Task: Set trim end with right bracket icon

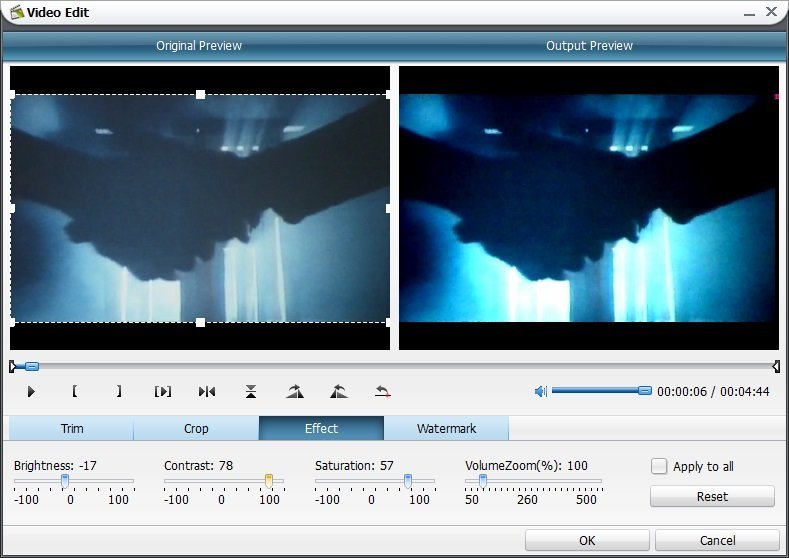Action: click(119, 391)
